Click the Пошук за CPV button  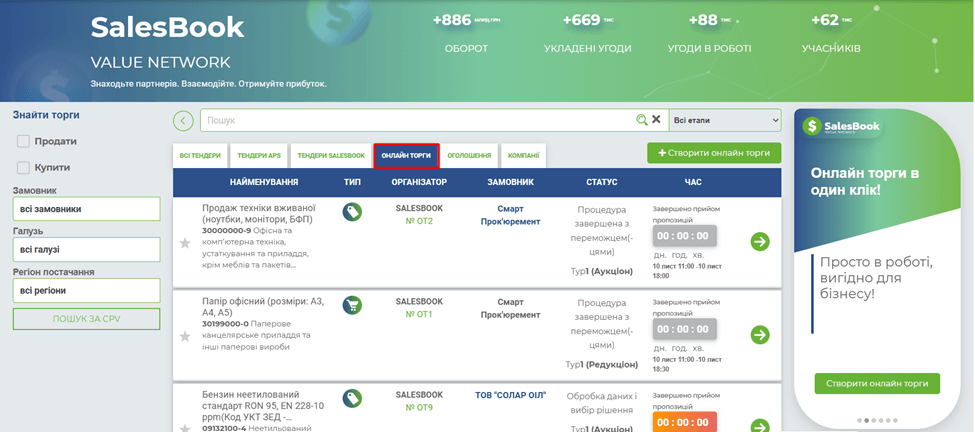click(86, 319)
